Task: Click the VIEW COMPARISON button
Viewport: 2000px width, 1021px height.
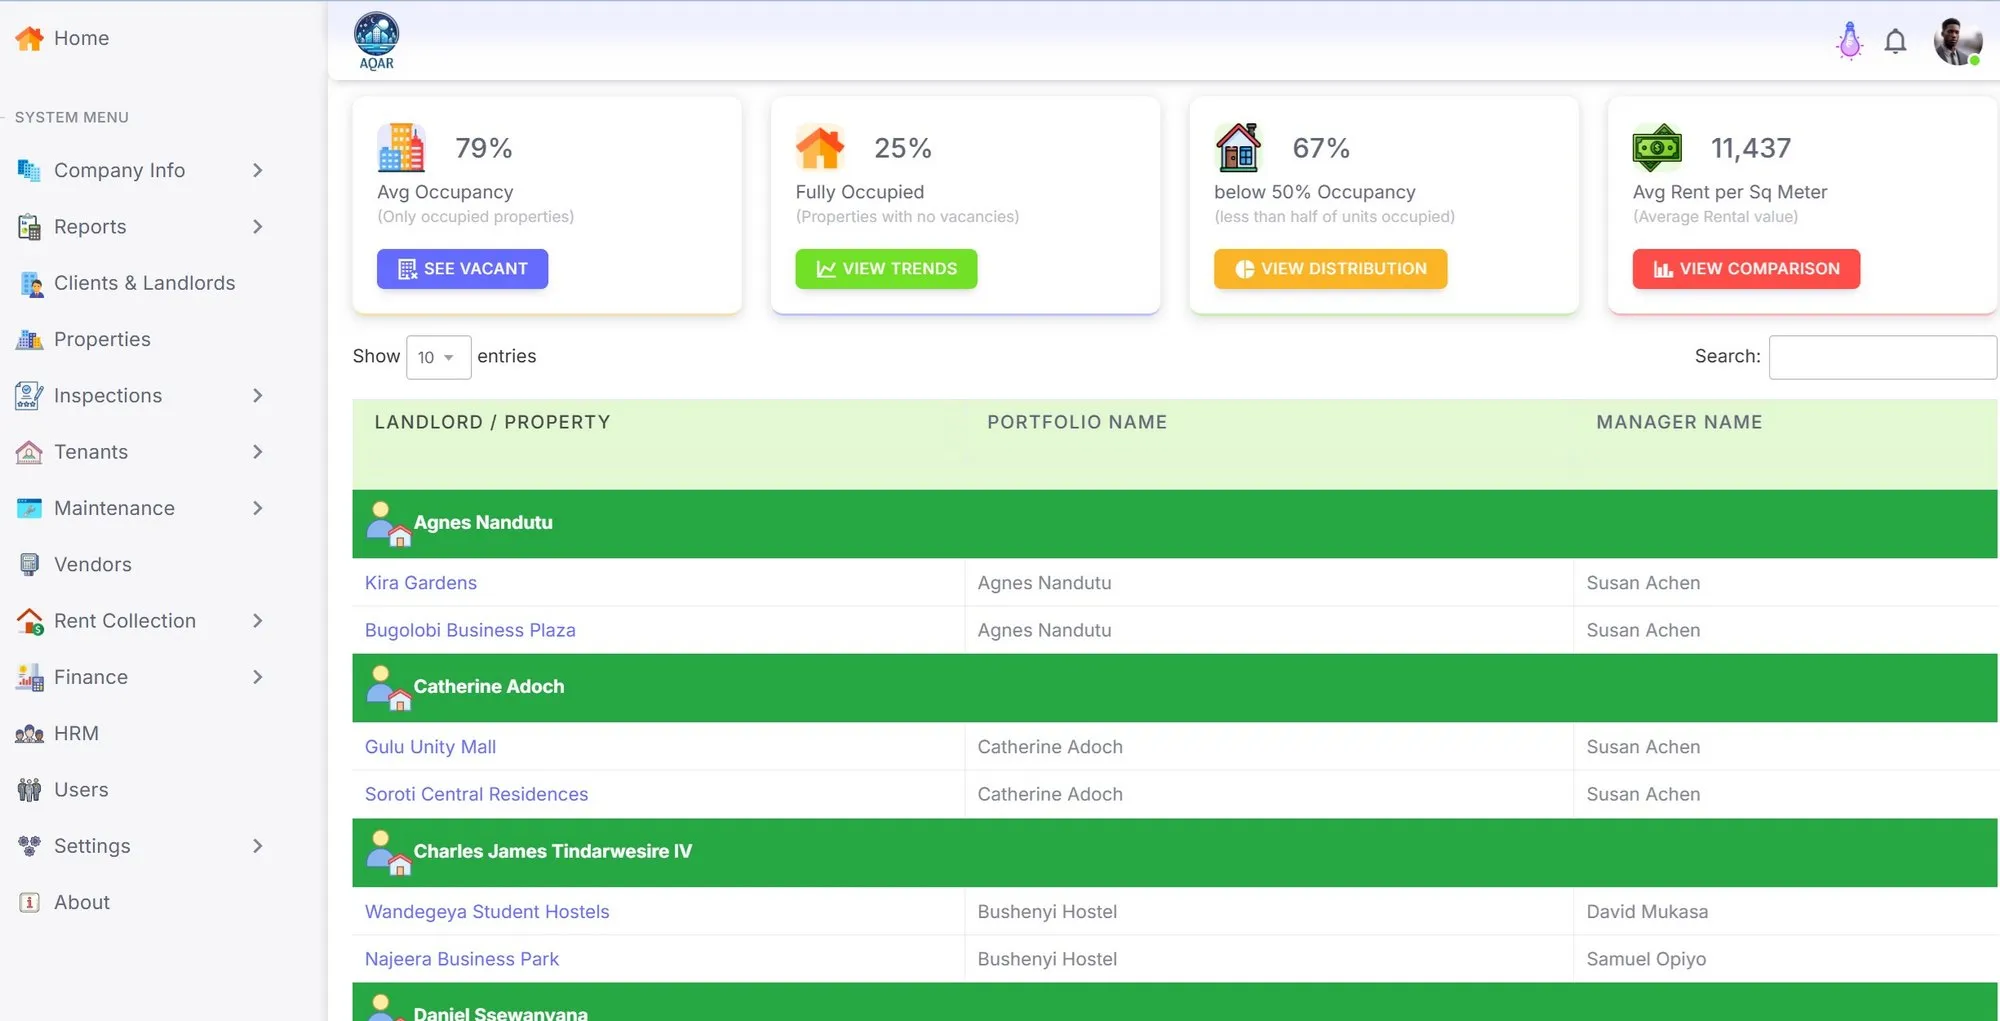Action: point(1745,268)
